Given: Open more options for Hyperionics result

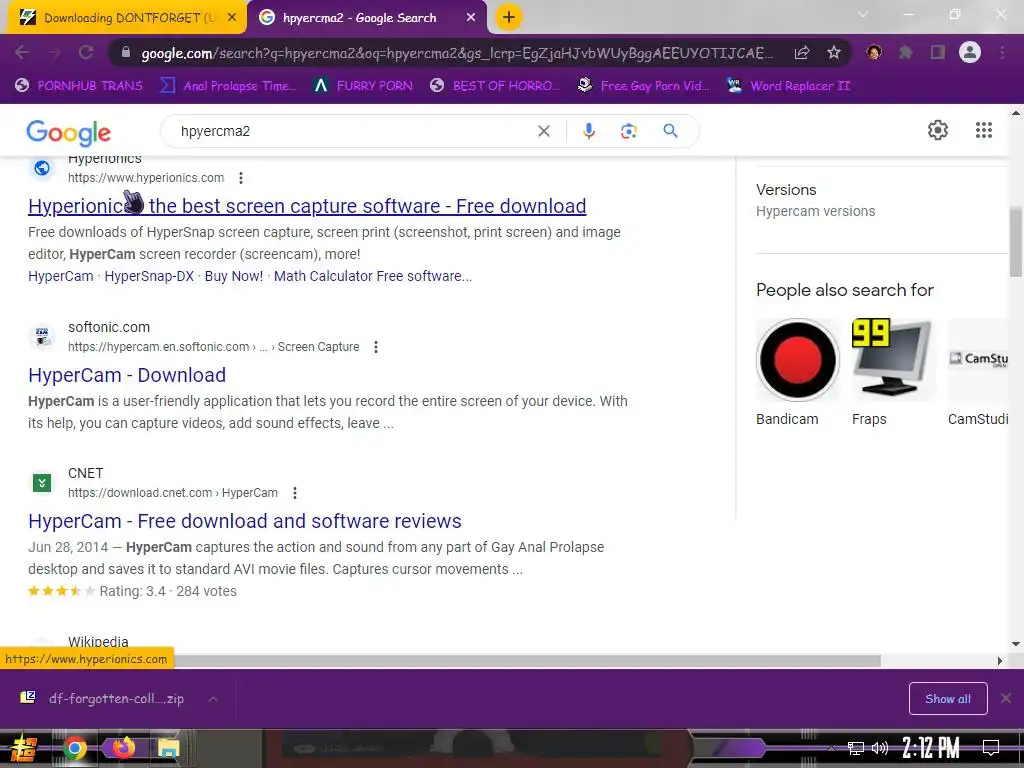Looking at the screenshot, I should pos(241,178).
